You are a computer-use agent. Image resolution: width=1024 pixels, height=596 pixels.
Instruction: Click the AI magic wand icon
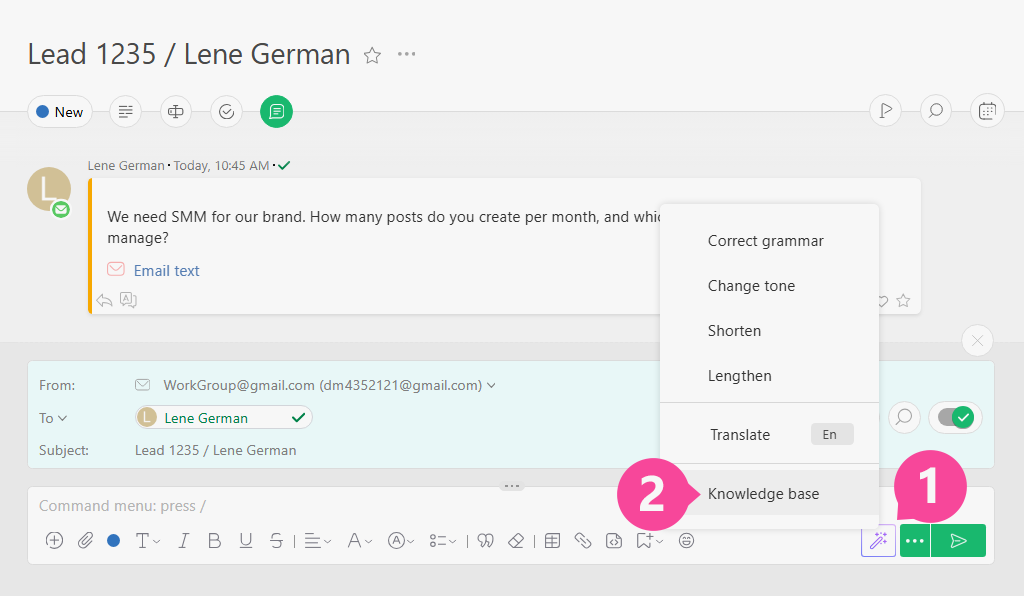click(878, 541)
